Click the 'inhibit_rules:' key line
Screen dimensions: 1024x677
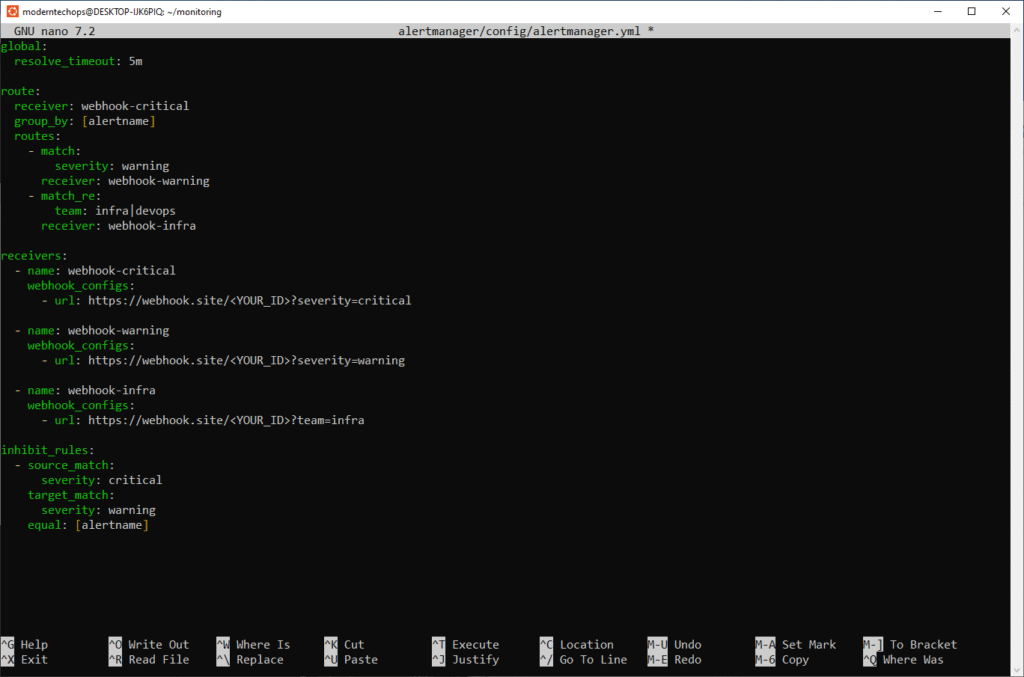coord(48,450)
